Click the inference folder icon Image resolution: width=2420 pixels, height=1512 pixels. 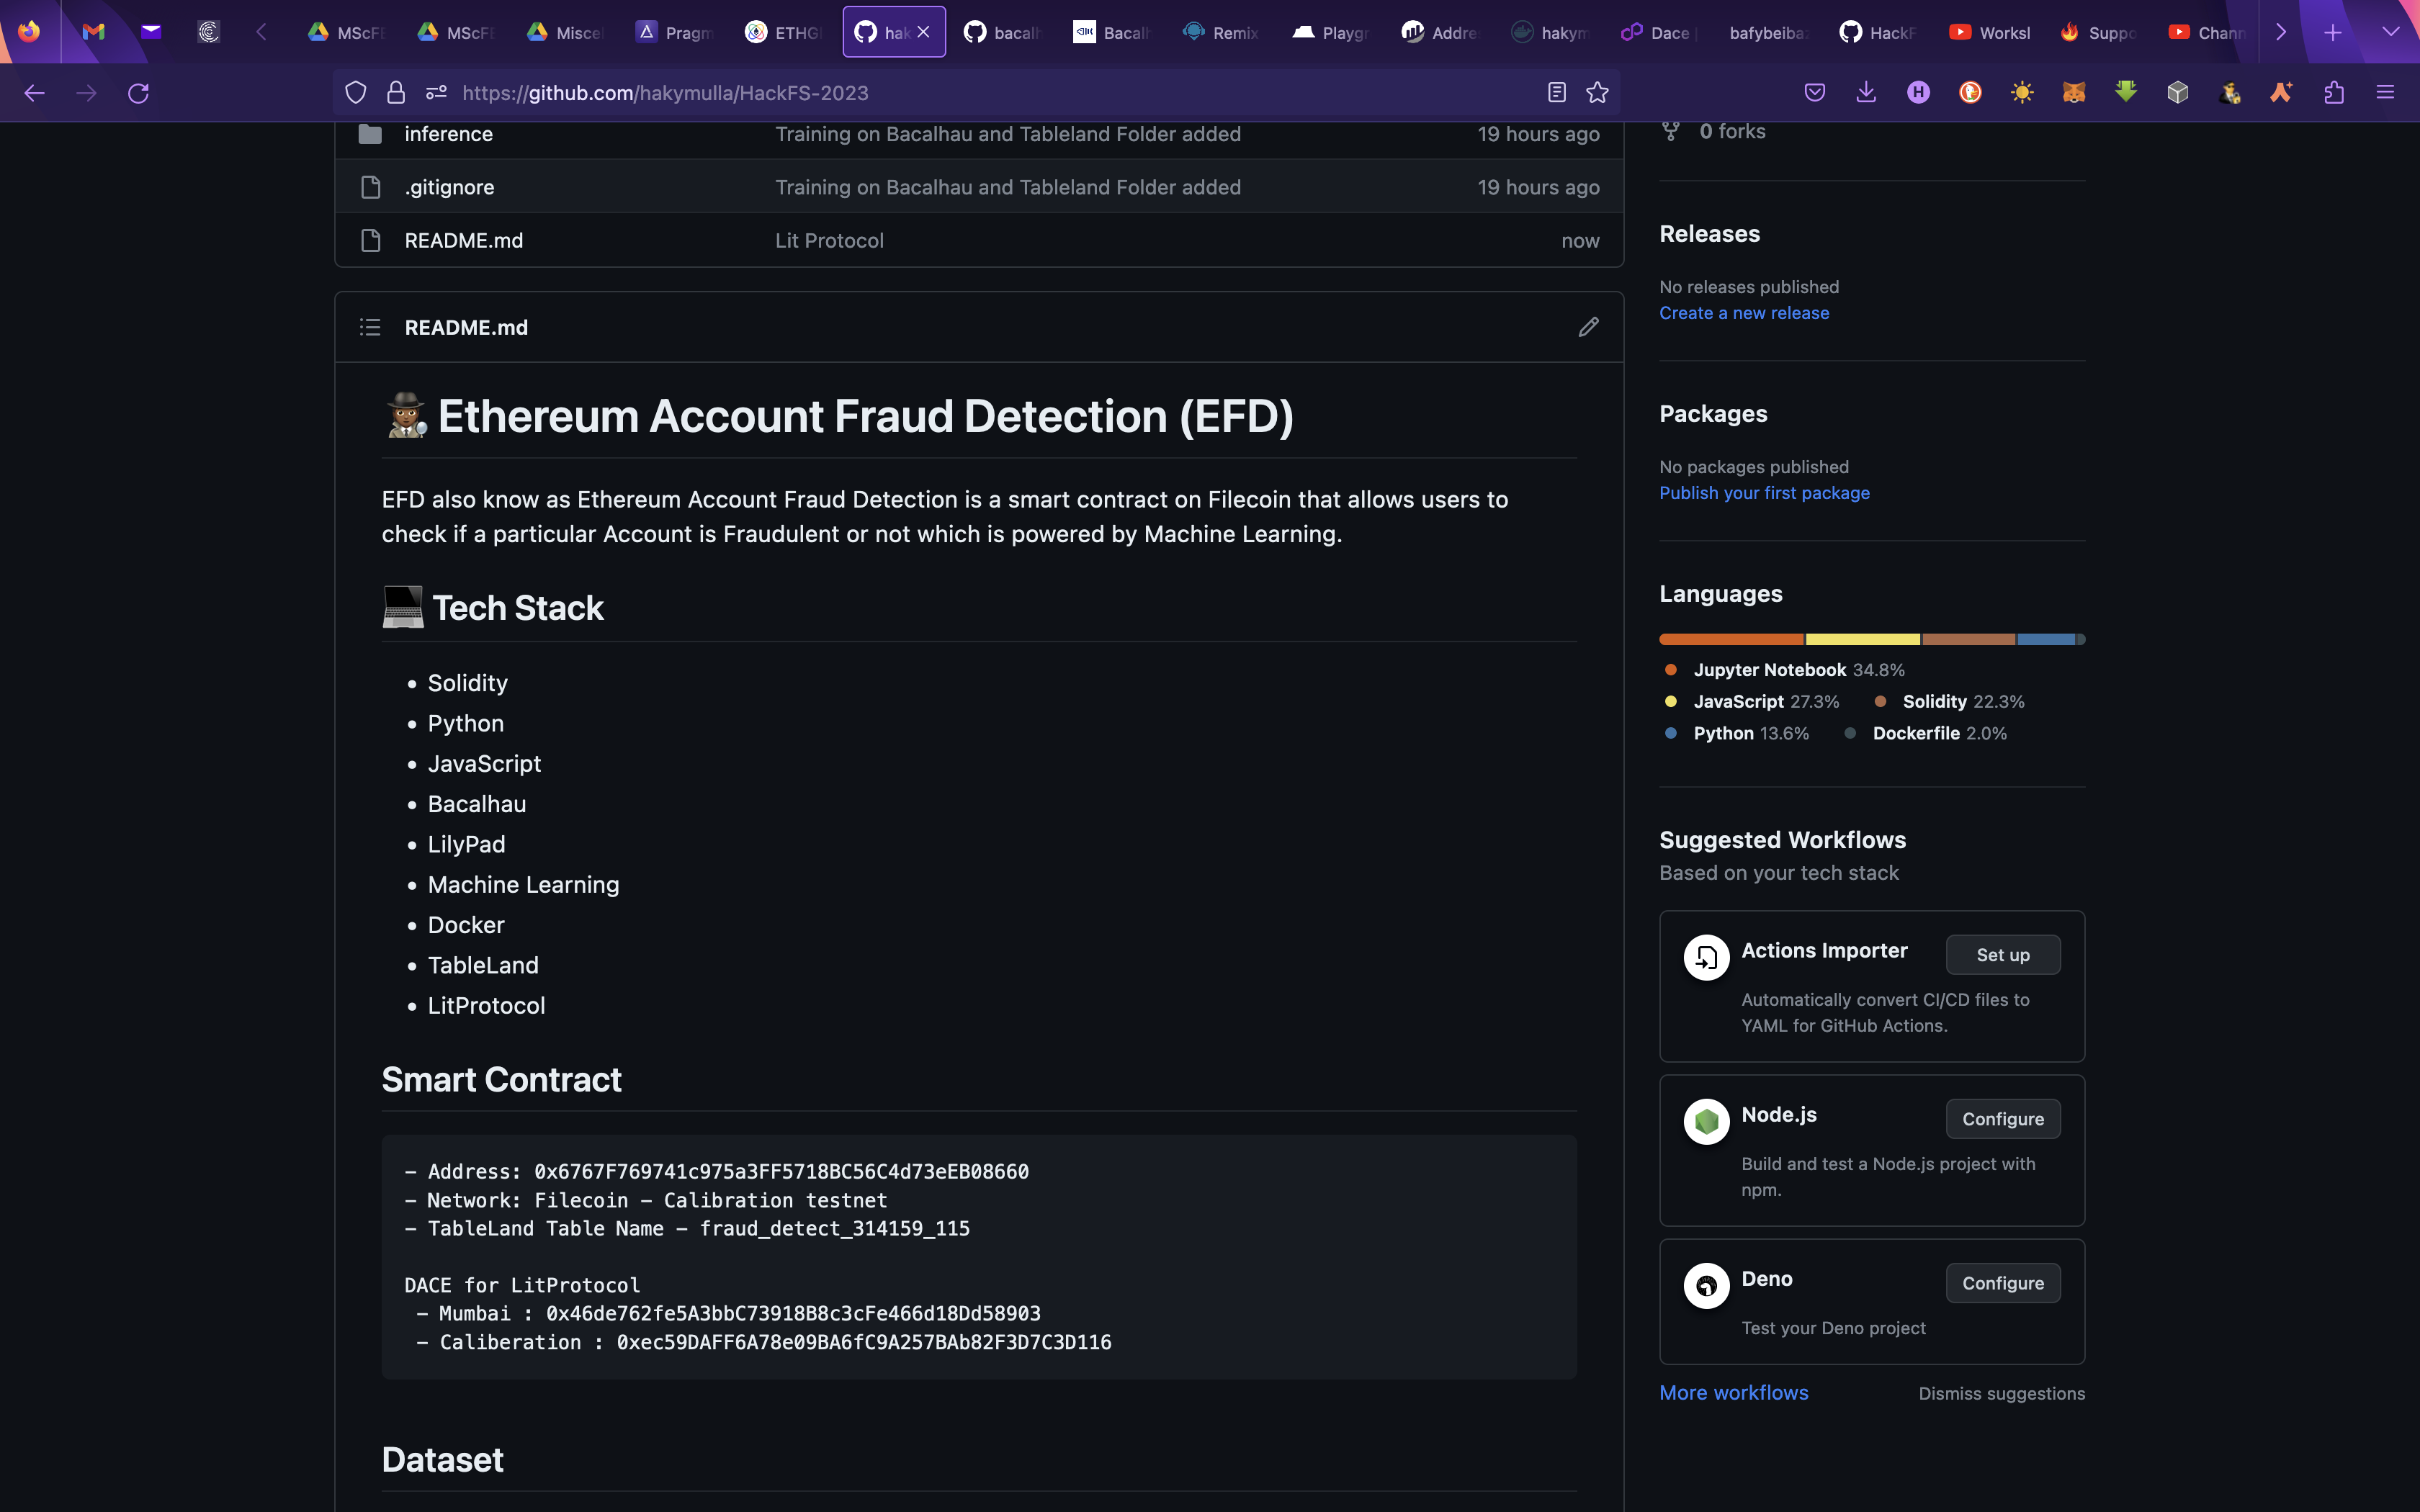tap(370, 134)
